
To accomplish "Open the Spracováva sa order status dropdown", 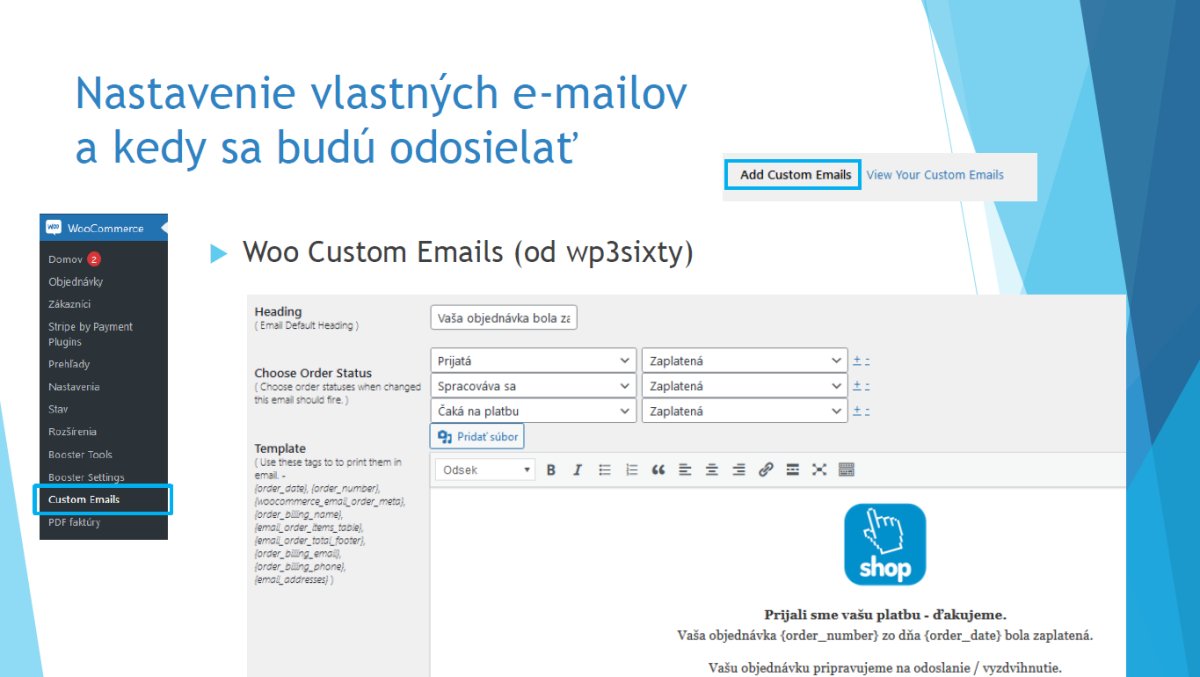I will pos(533,386).
